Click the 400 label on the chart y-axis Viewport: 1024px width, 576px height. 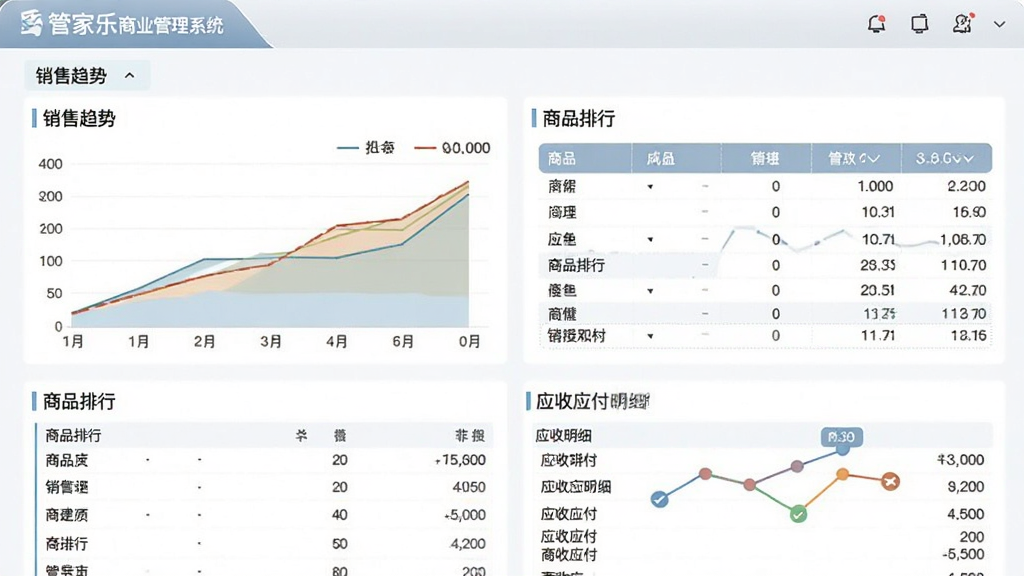(x=50, y=164)
